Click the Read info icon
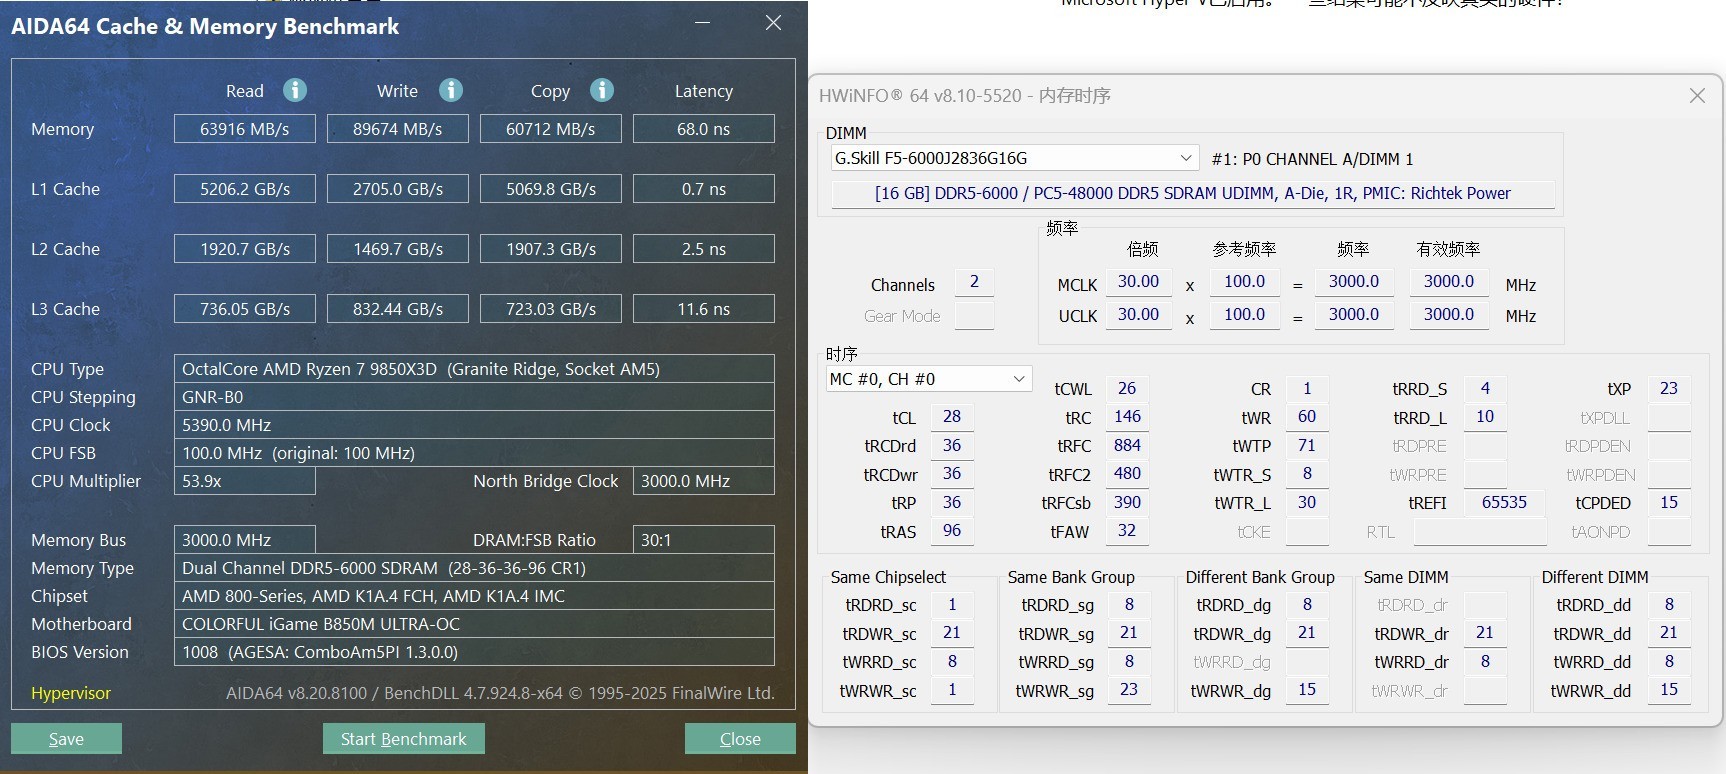 [295, 90]
